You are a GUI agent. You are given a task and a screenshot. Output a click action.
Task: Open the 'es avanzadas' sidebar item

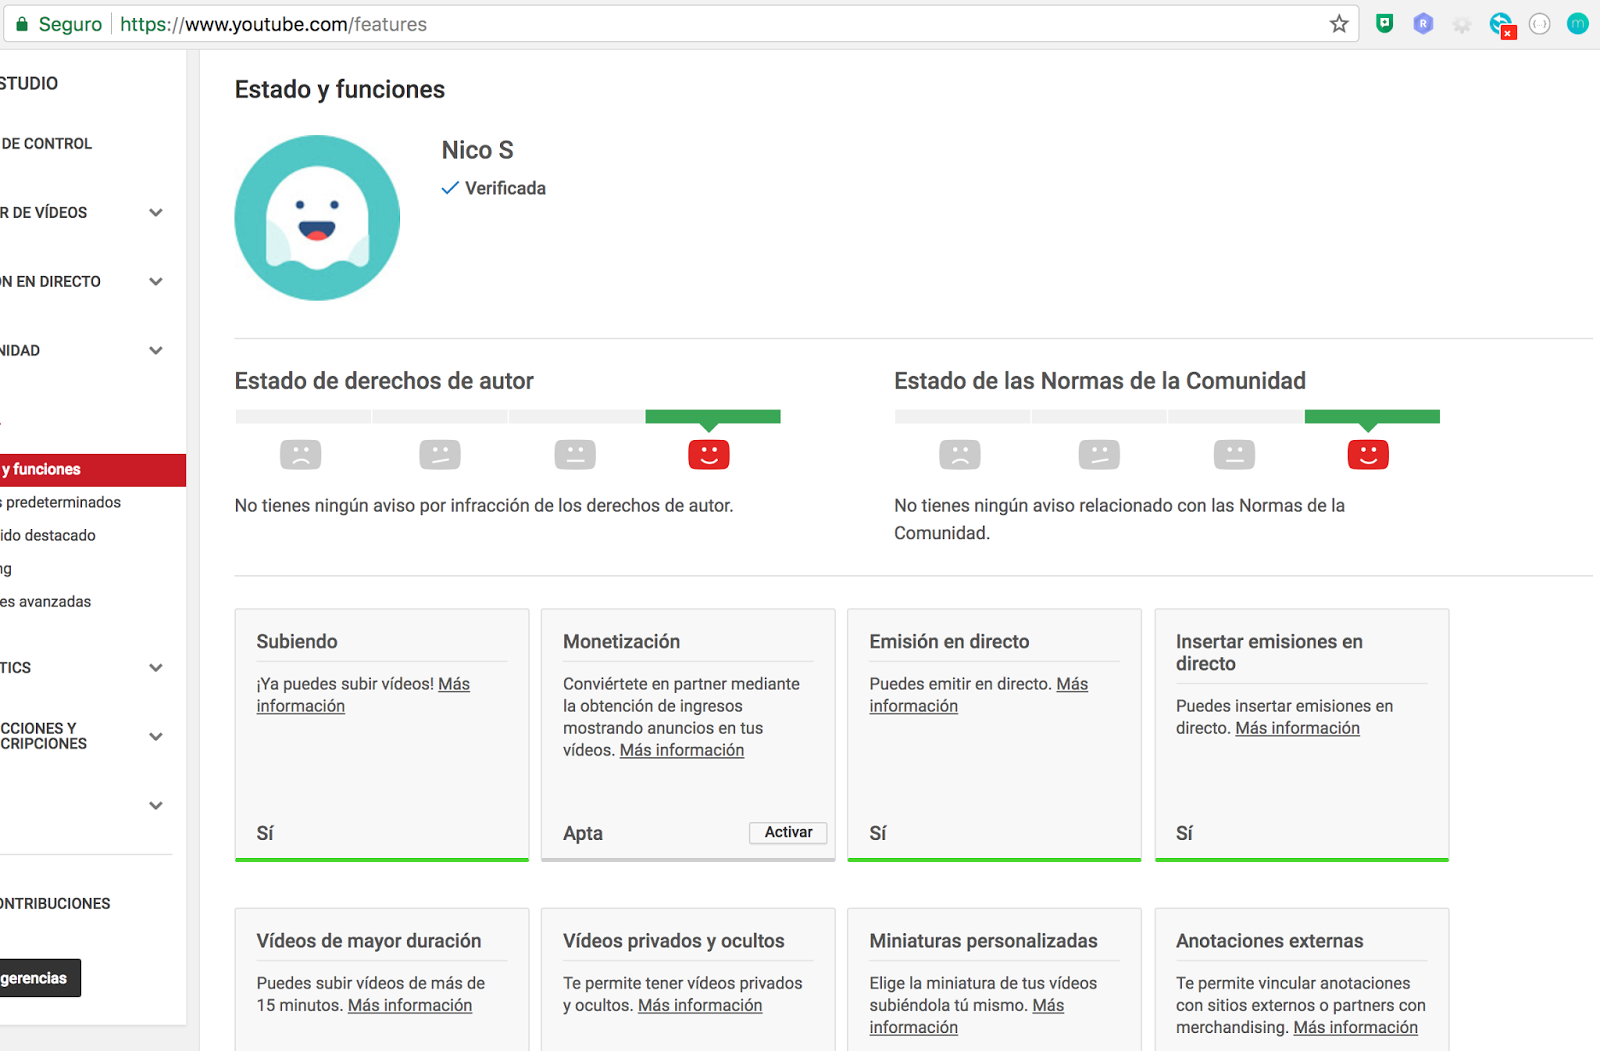coord(45,602)
